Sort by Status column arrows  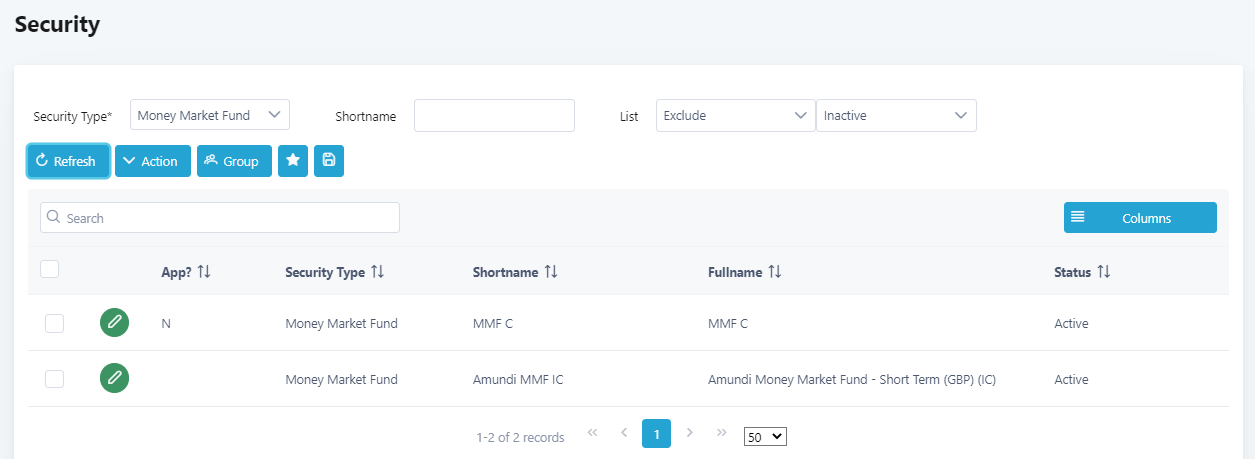[1104, 272]
